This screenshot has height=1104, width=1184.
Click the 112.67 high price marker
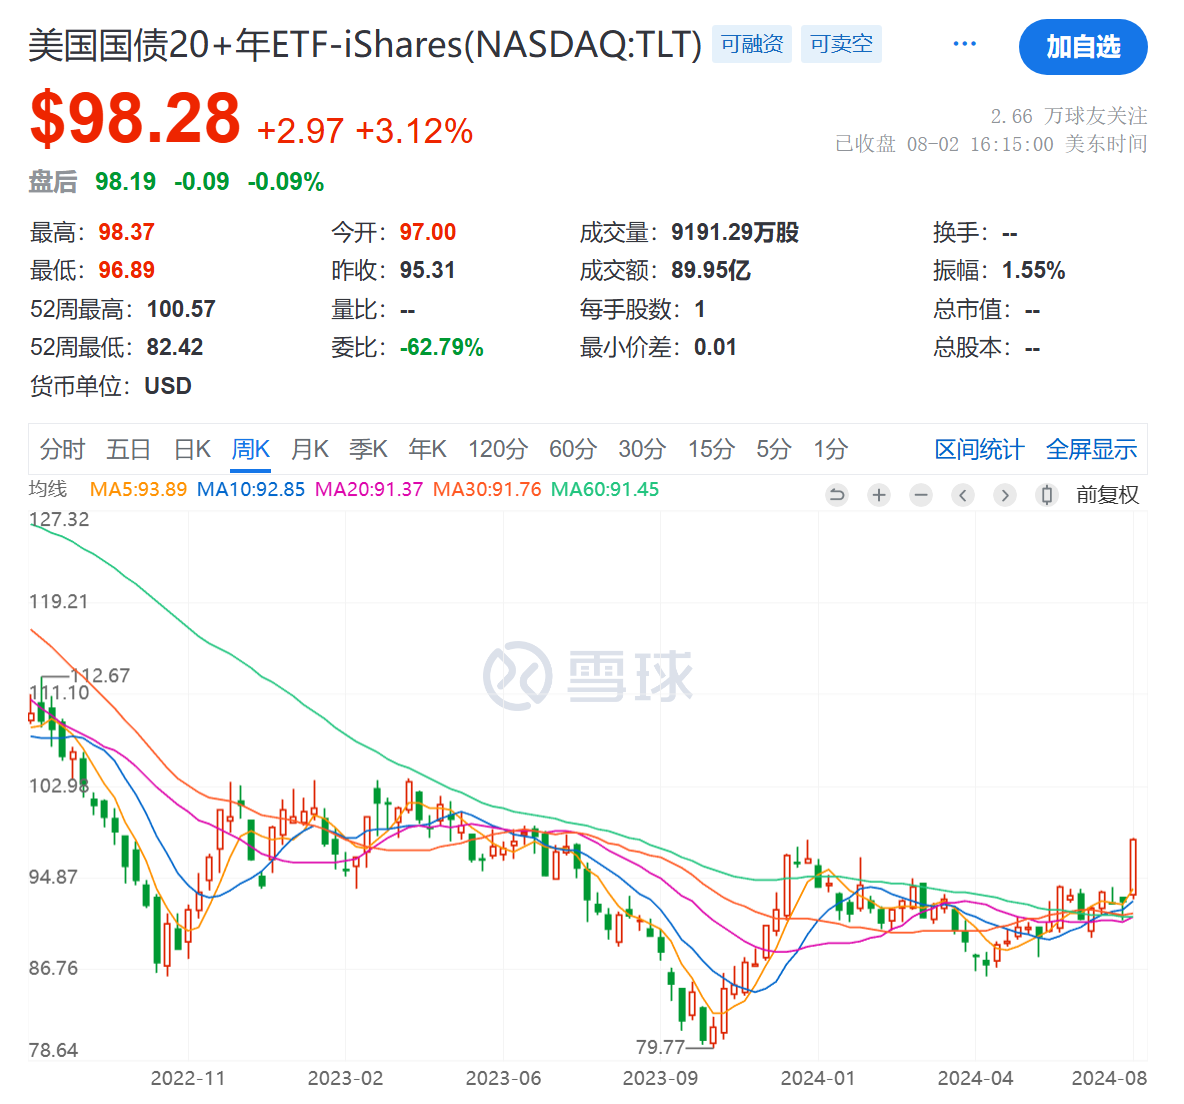click(100, 675)
